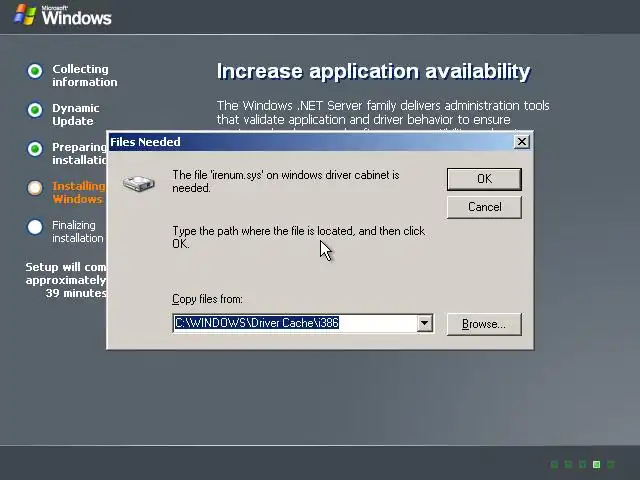Click the Files Needed title bar
This screenshot has height=480, width=640.
pos(310,142)
